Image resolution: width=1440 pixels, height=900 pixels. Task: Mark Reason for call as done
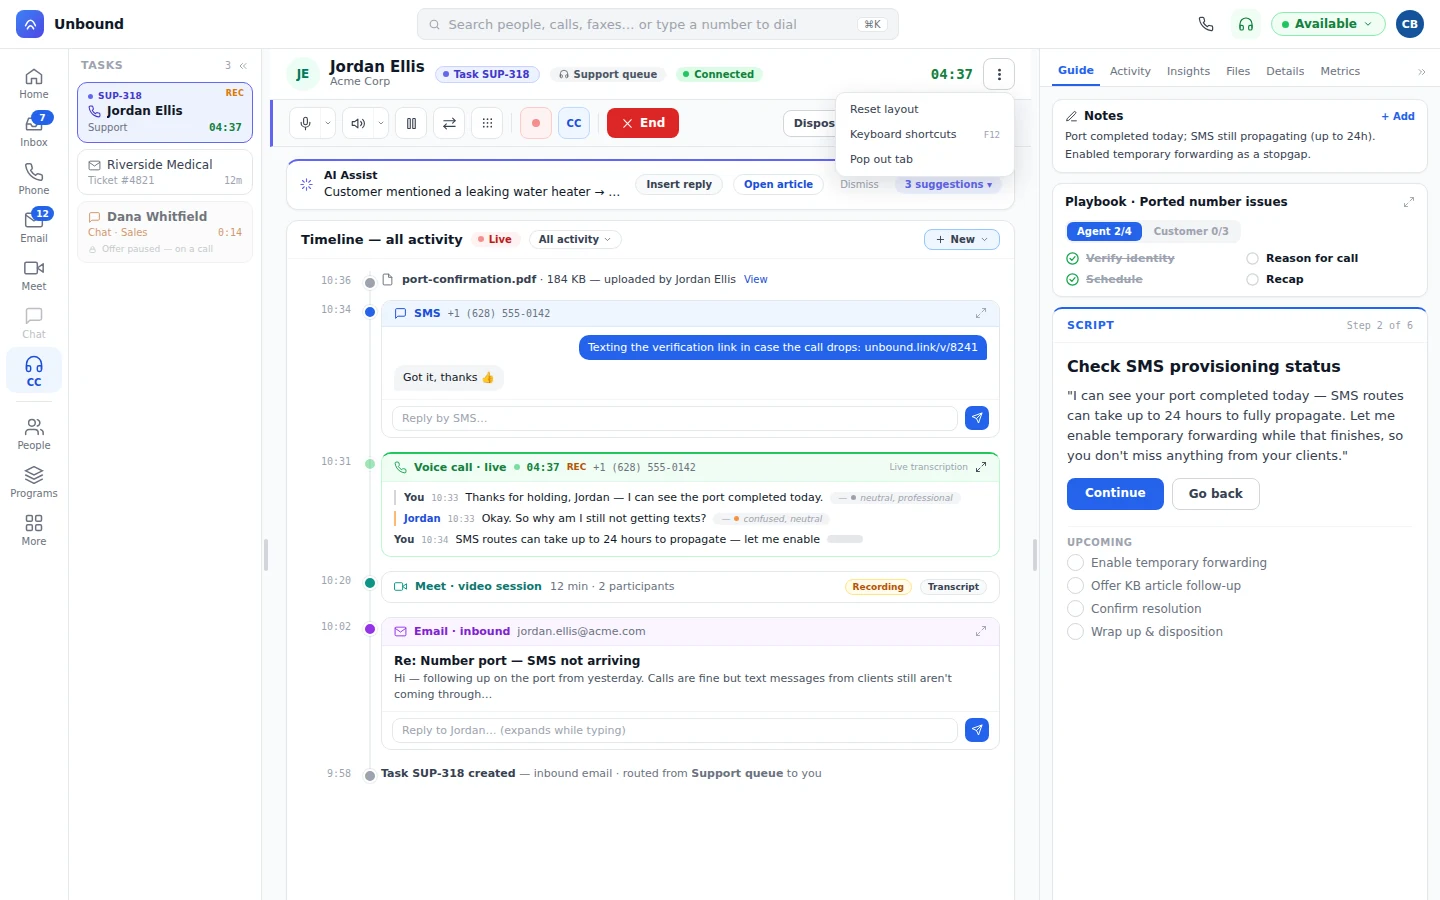tap(1252, 258)
